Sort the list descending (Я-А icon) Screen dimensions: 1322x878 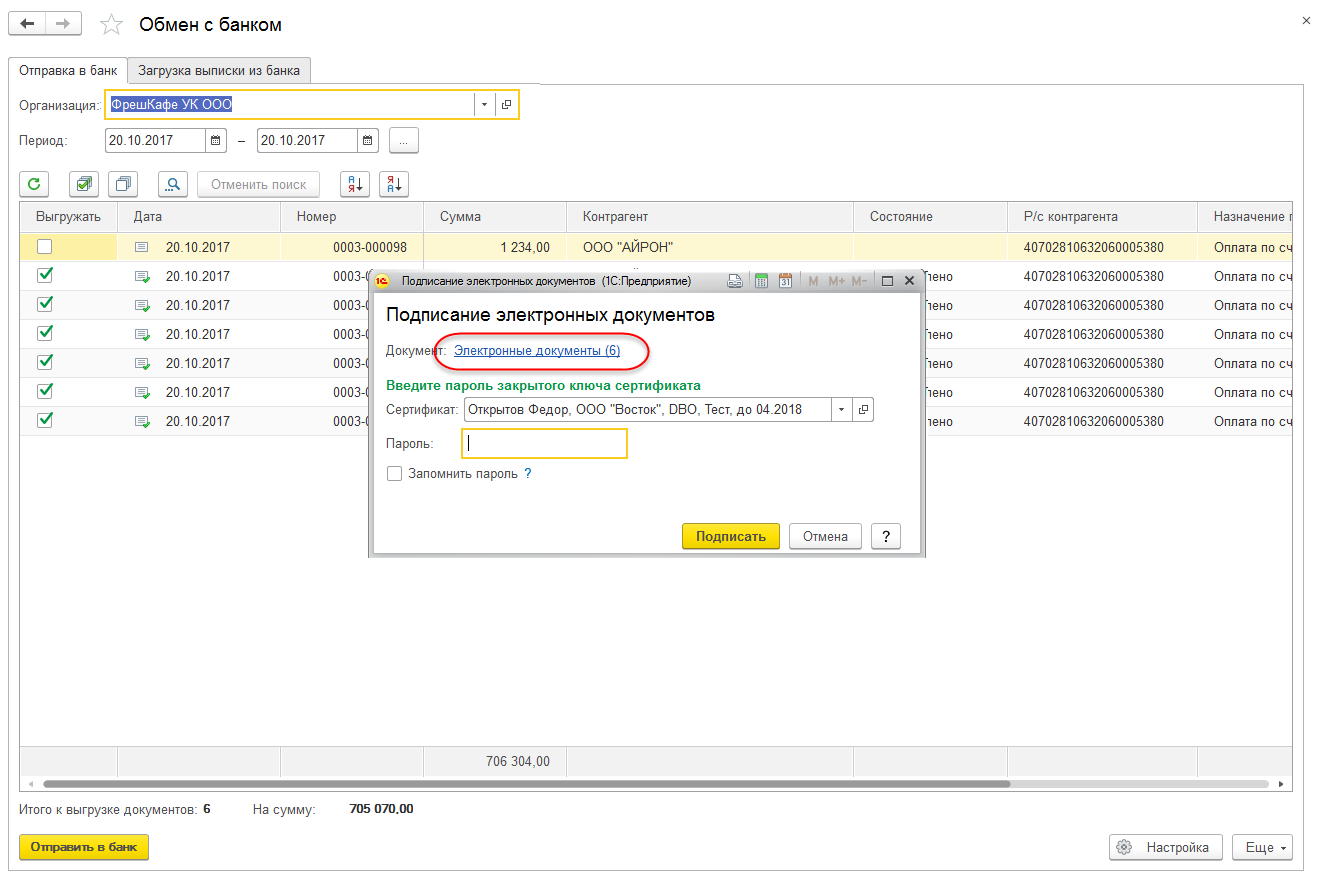(394, 184)
